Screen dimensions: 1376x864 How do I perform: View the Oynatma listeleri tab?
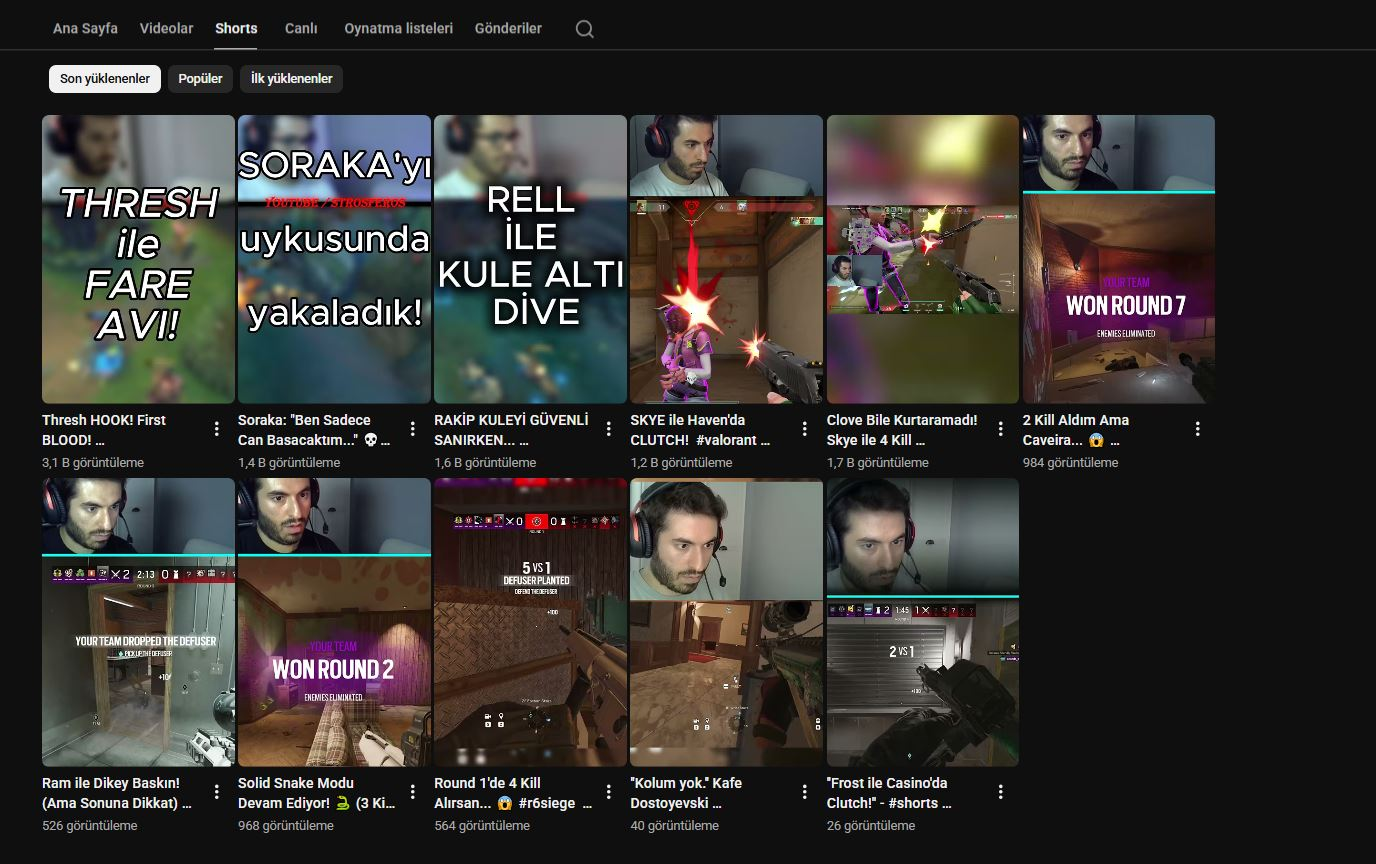click(x=398, y=28)
